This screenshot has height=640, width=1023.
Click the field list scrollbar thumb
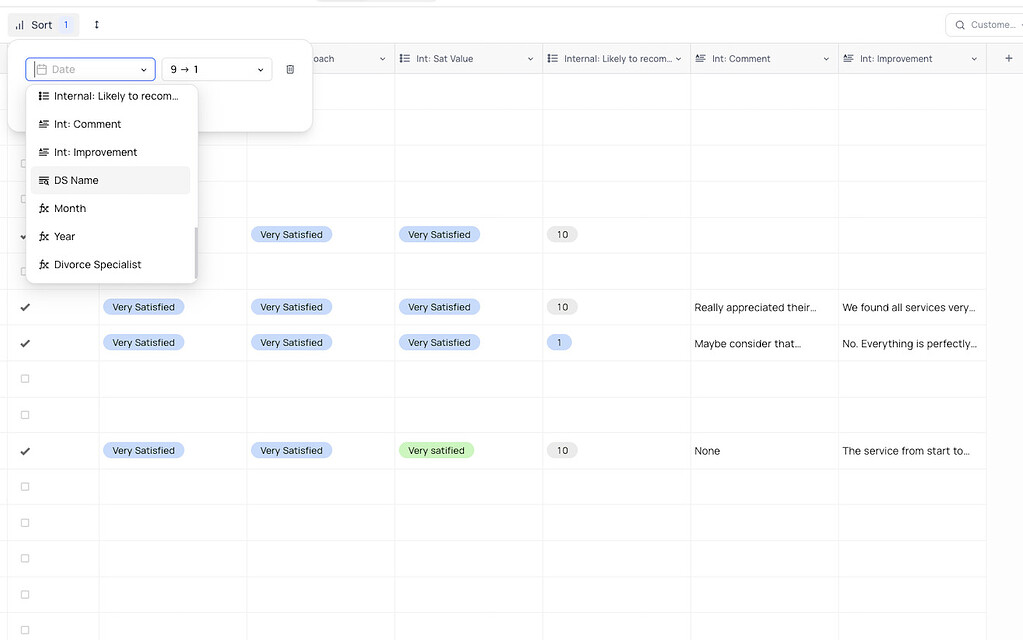[x=196, y=252]
